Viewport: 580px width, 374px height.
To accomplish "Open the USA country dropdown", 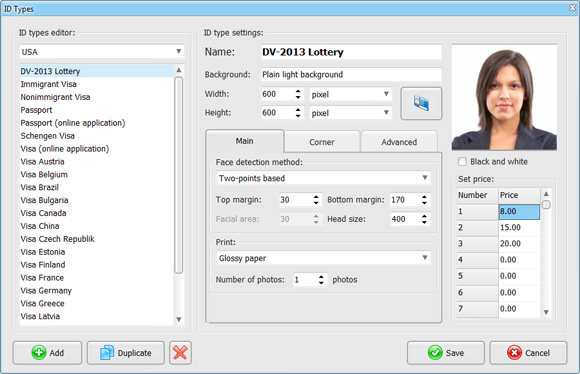I will (x=102, y=52).
